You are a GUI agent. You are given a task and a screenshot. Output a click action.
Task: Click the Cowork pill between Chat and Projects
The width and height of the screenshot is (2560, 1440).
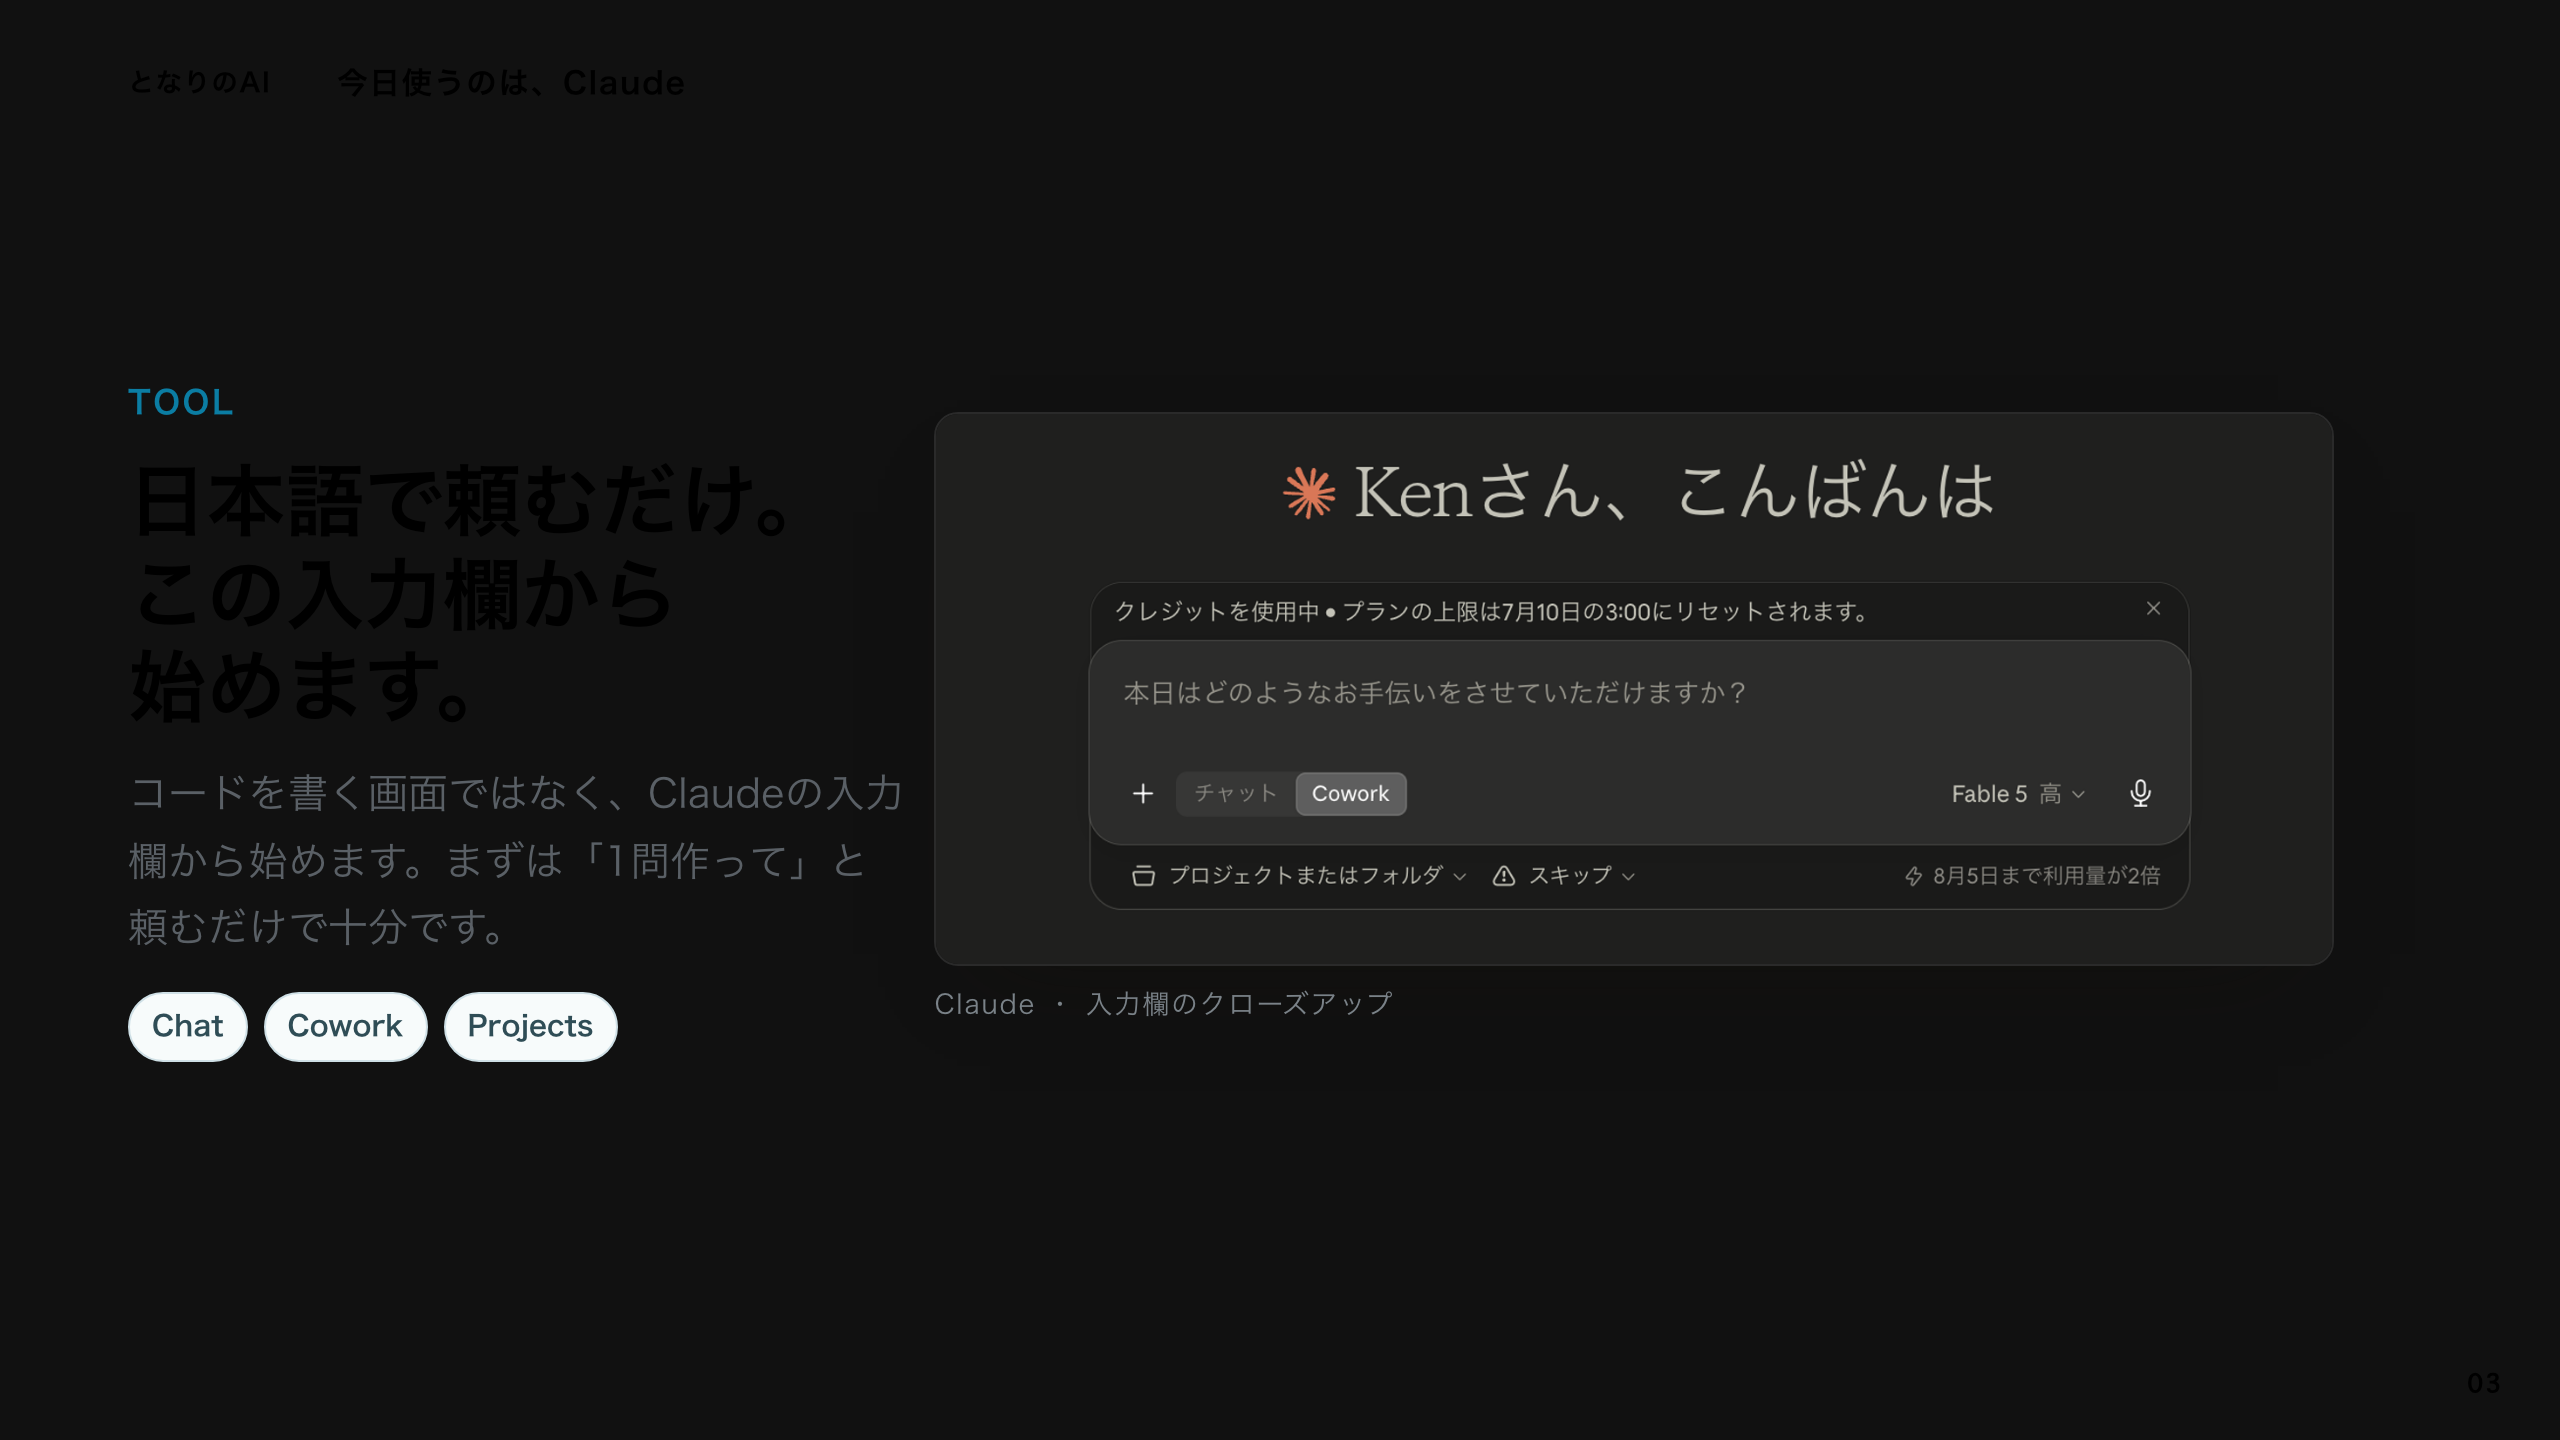(x=345, y=1026)
